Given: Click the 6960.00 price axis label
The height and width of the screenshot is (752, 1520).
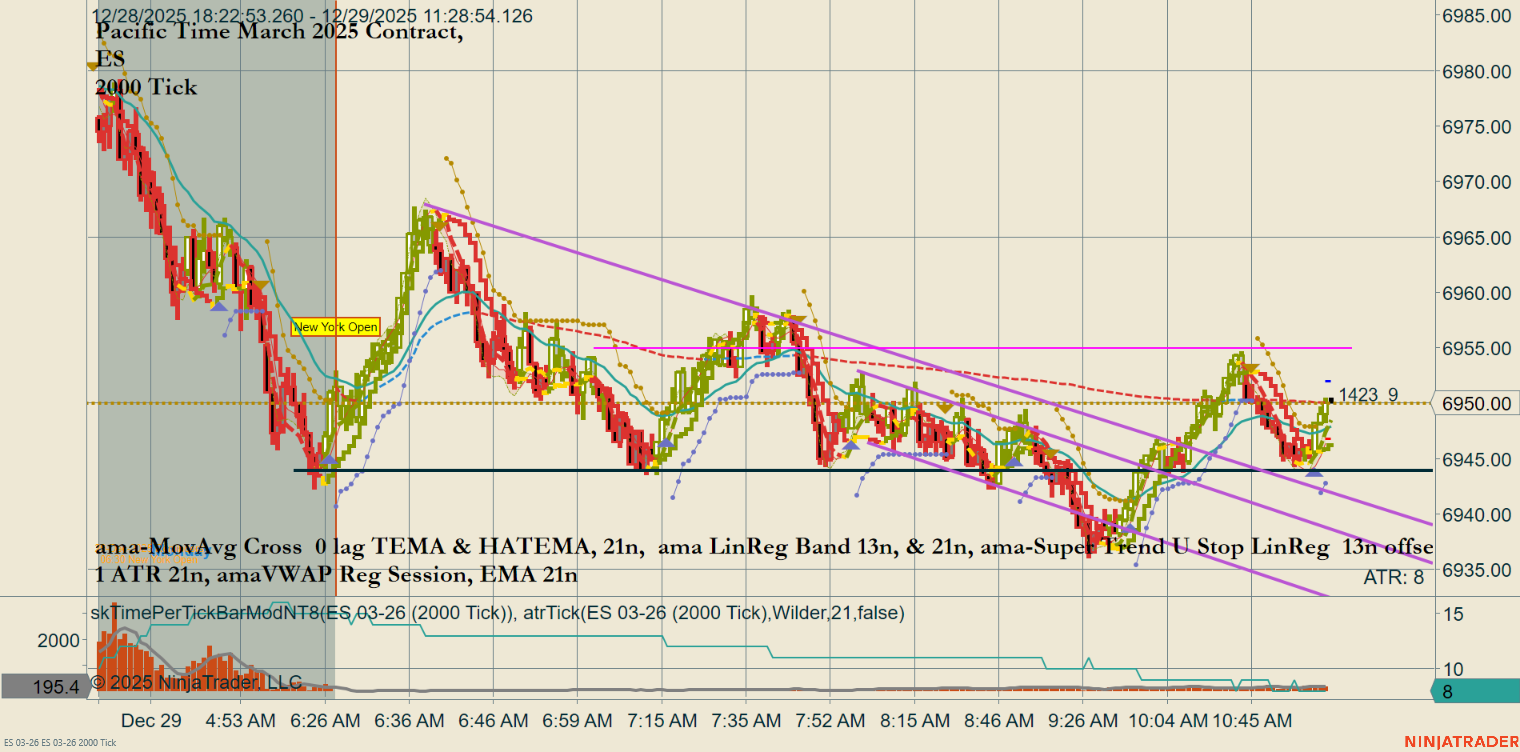Looking at the screenshot, I should 1476,293.
